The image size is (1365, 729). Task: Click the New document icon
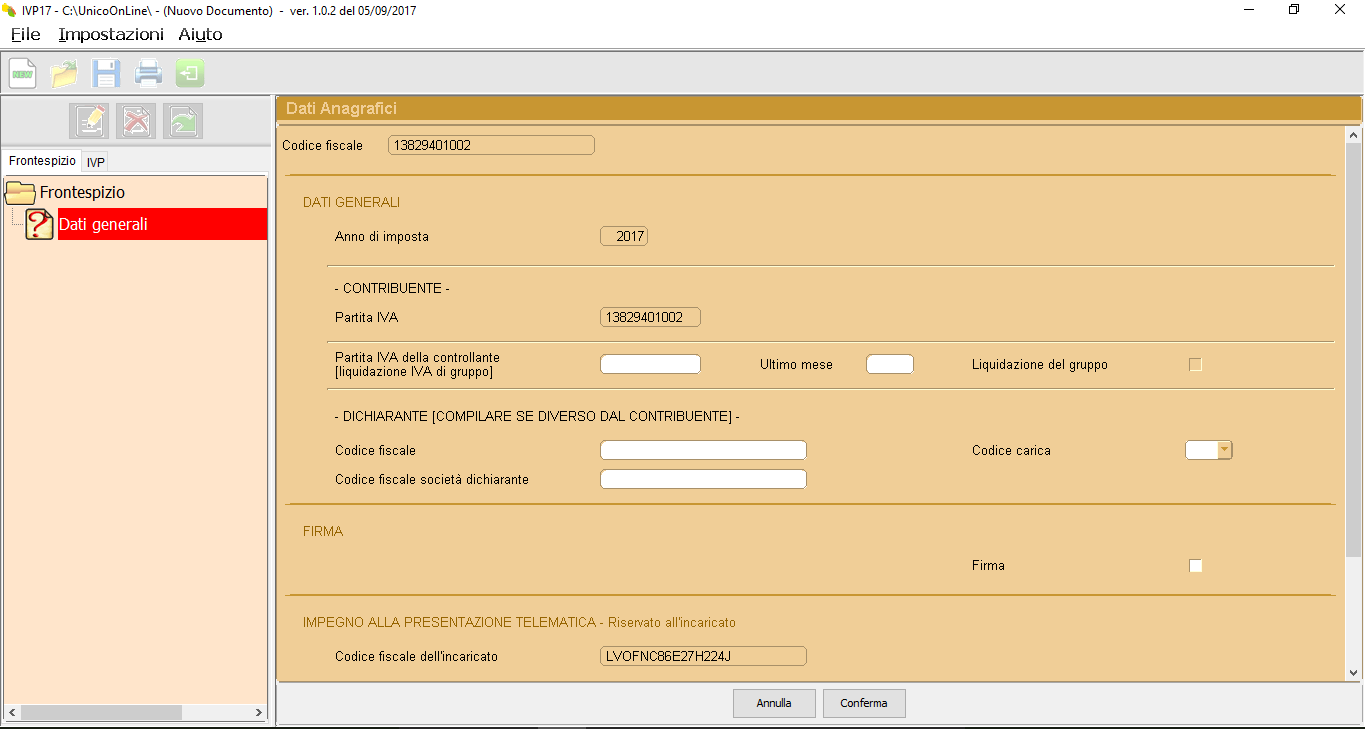pyautogui.click(x=22, y=74)
